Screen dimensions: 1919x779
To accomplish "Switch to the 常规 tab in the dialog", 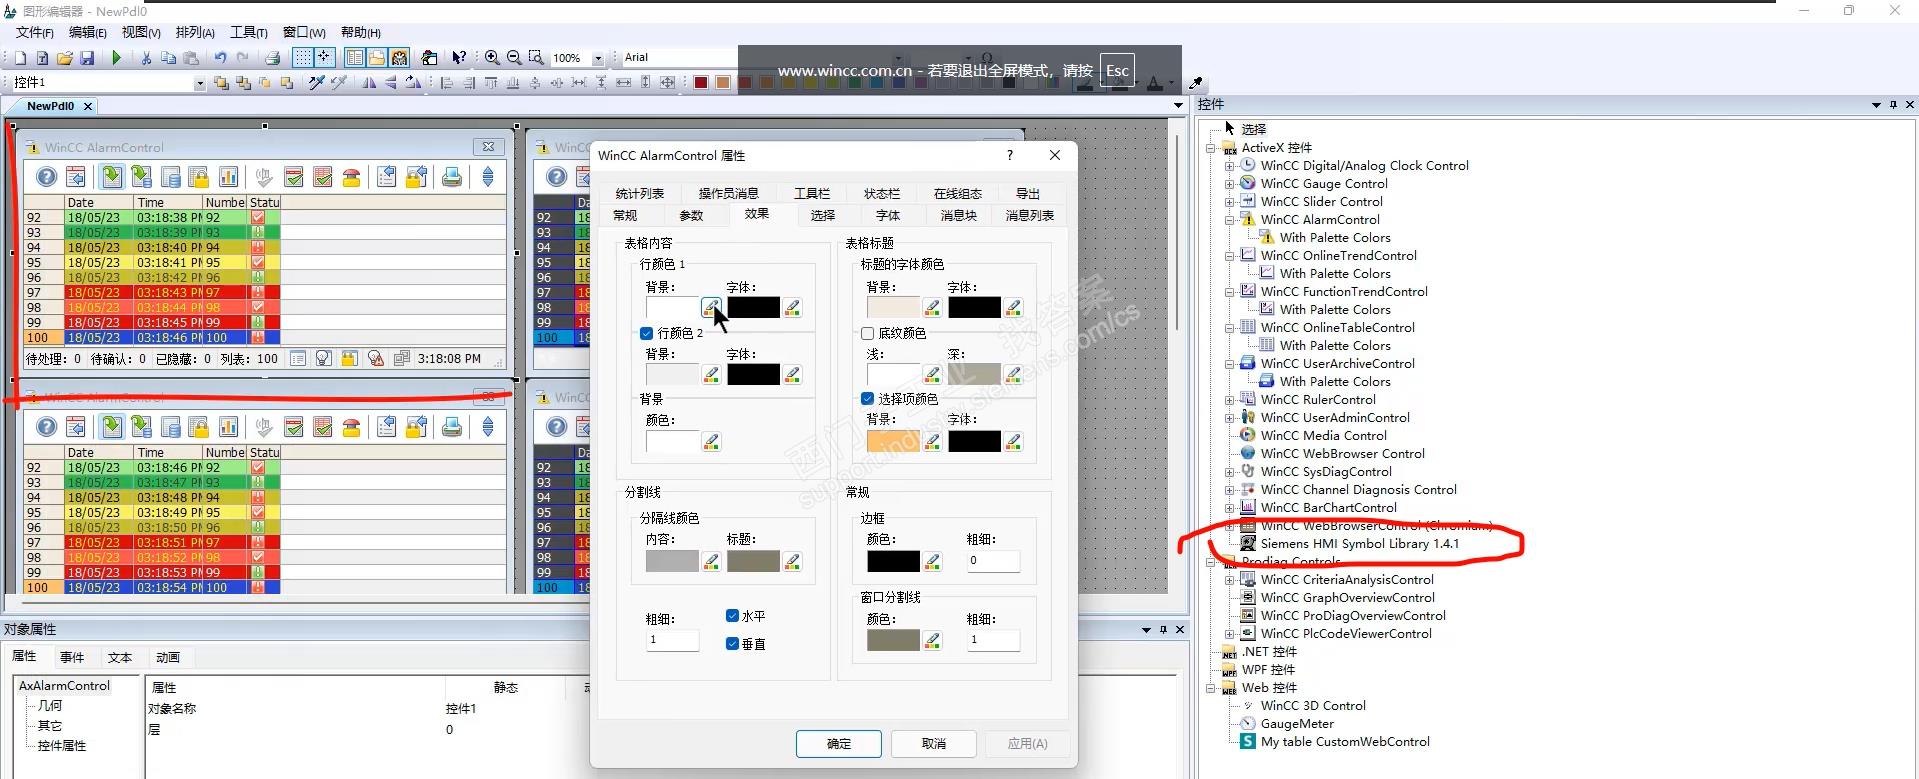I will click(625, 215).
